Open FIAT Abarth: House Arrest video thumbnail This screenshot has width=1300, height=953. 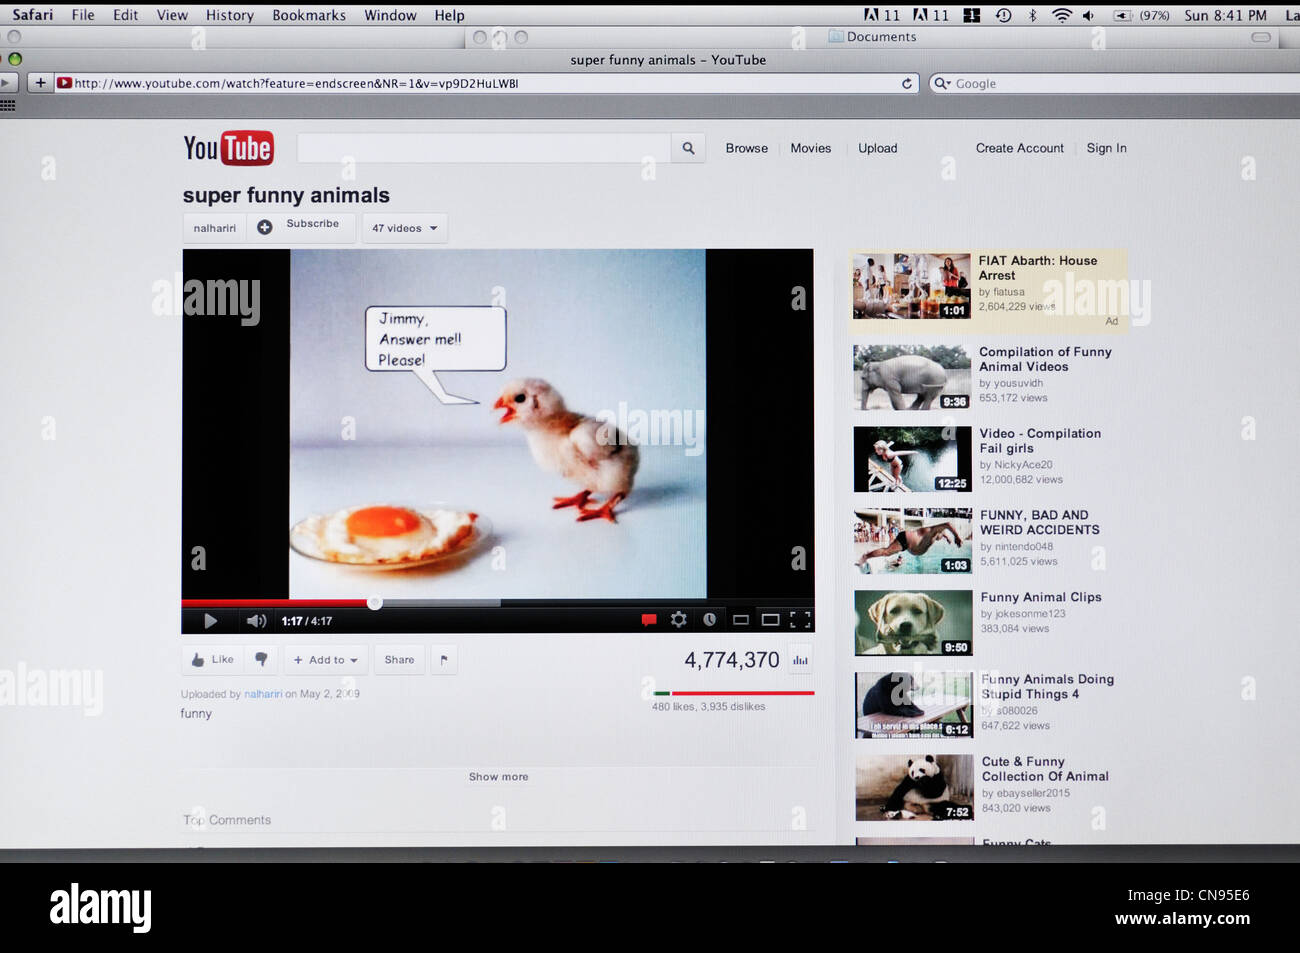[911, 286]
